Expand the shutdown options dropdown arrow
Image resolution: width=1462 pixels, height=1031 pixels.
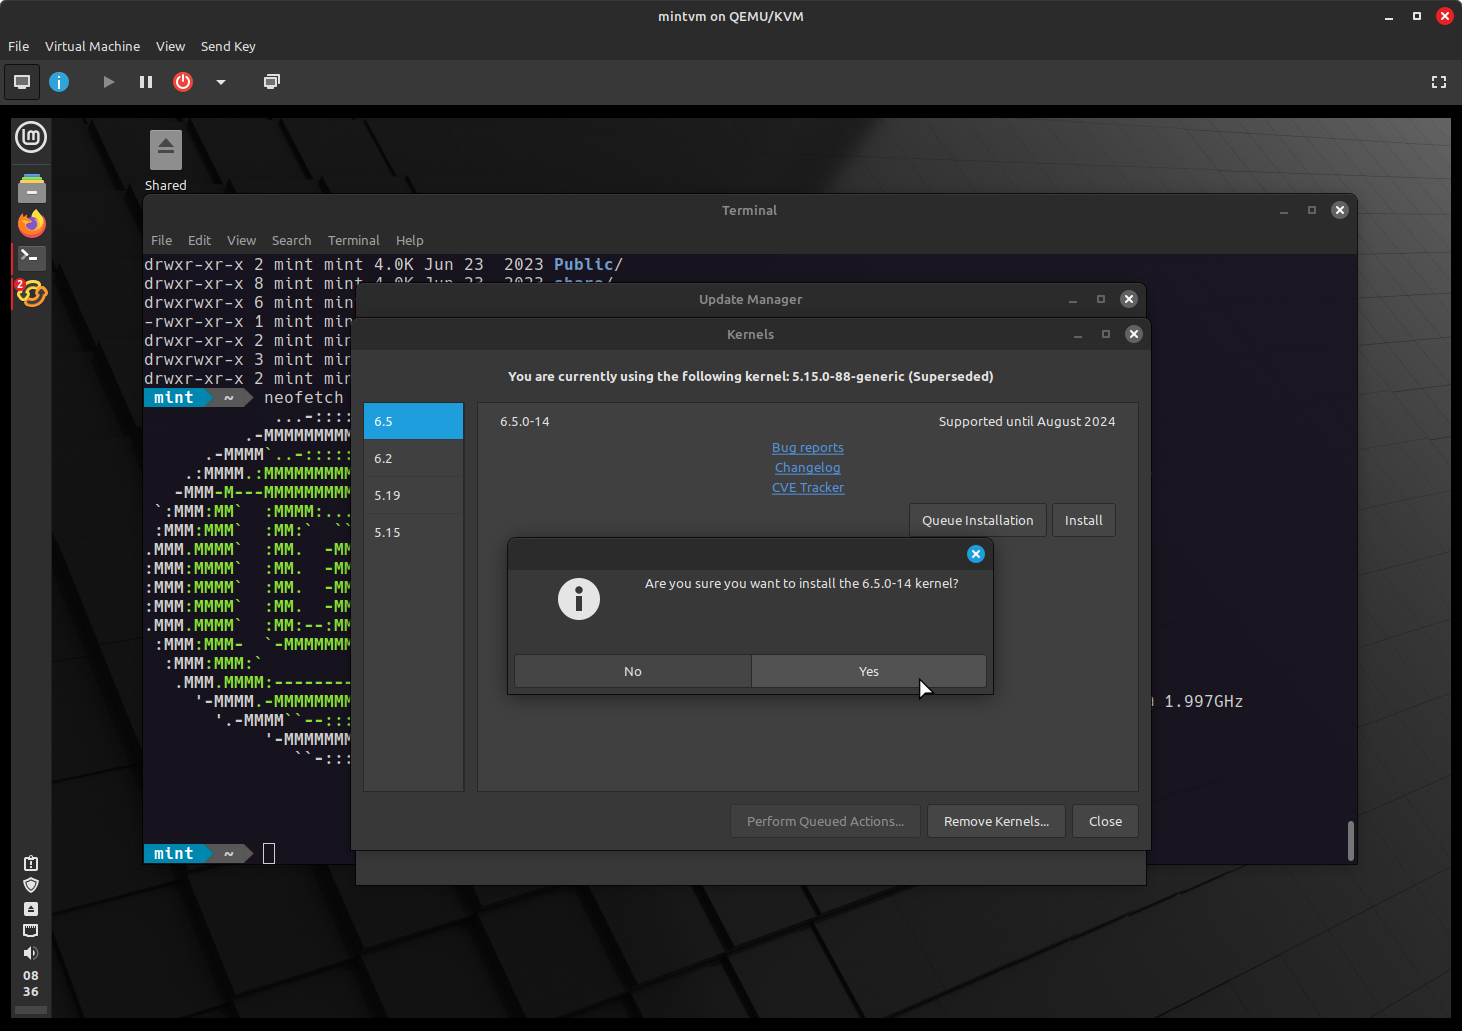coord(221,82)
